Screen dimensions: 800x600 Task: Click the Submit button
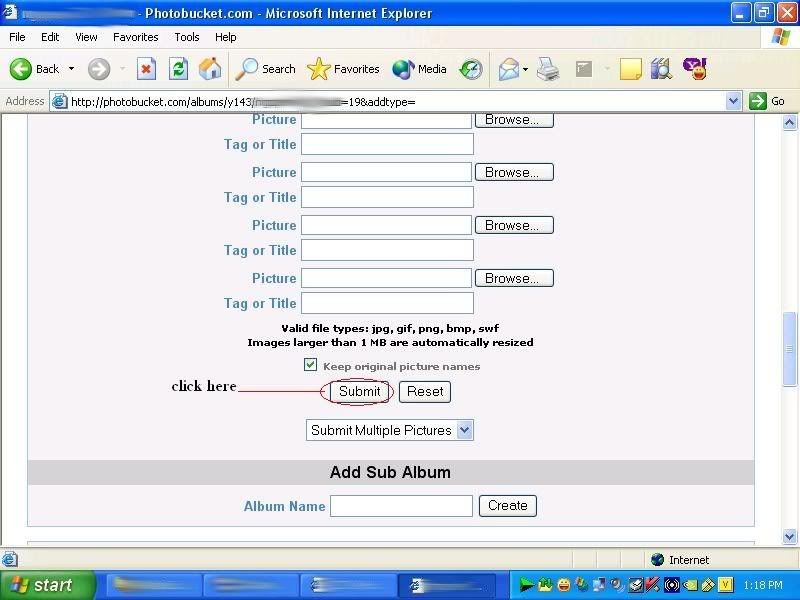point(360,392)
